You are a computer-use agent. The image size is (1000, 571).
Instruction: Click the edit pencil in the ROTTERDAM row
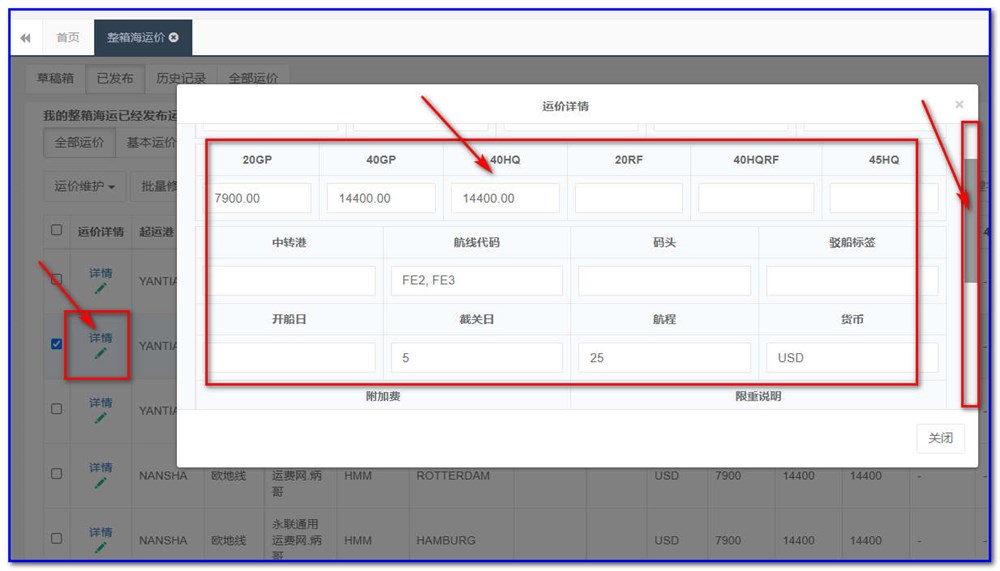[100, 483]
